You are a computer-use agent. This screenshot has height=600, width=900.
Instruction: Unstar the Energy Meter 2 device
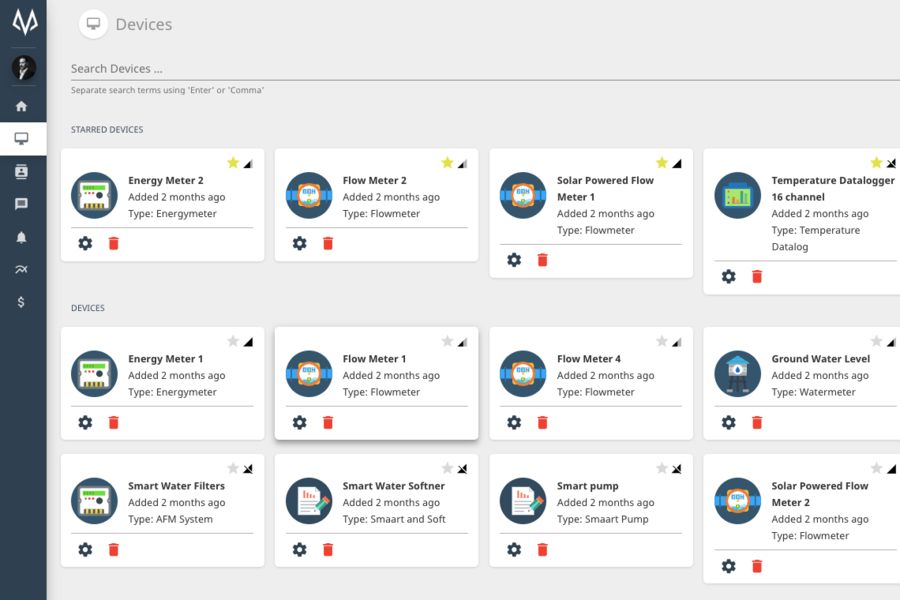click(x=233, y=163)
